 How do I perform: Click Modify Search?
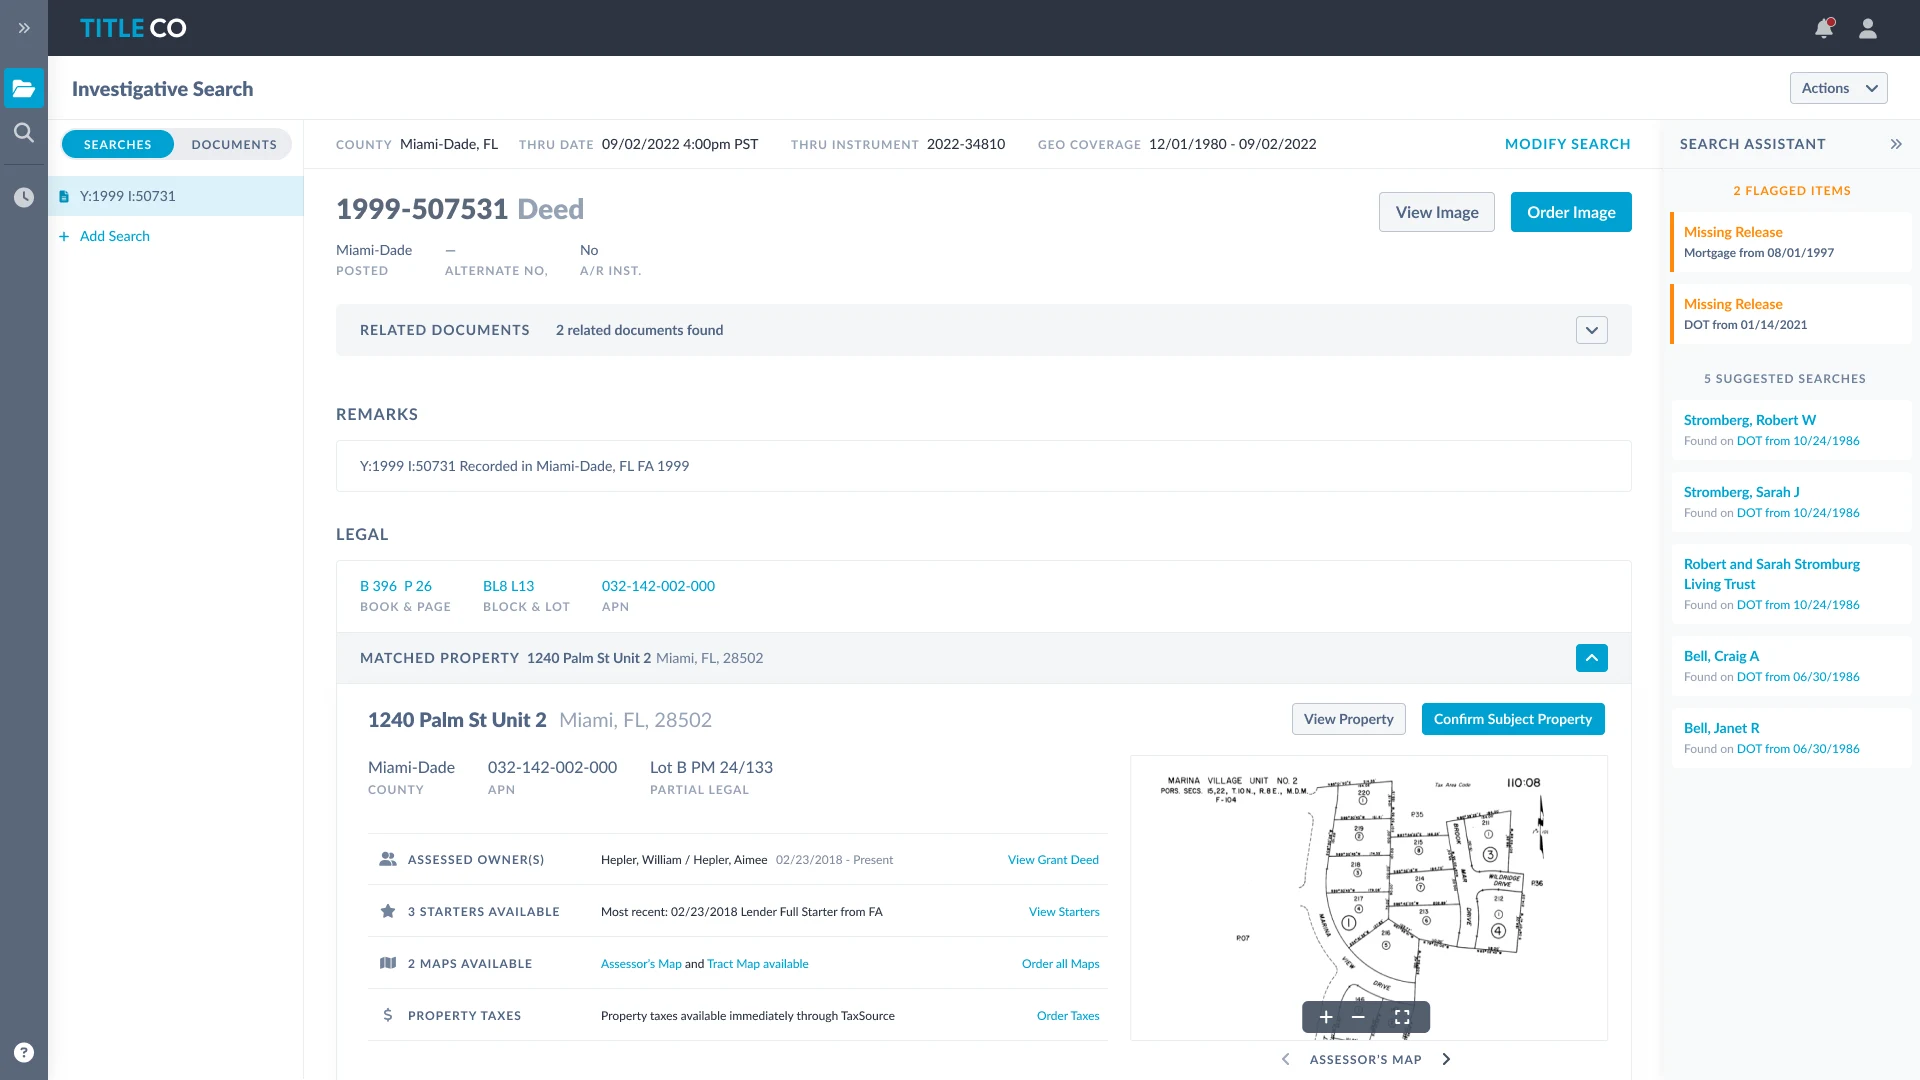coord(1567,144)
